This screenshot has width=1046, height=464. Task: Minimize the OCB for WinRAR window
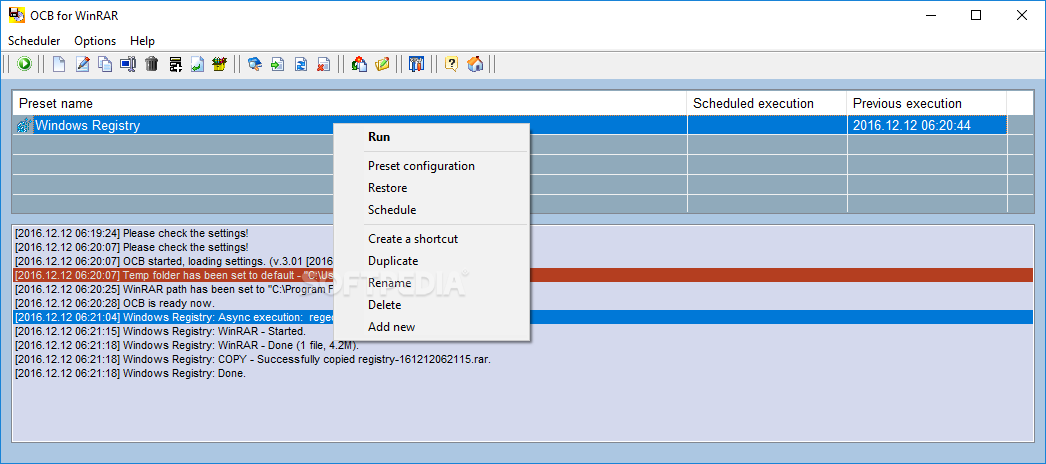(x=930, y=15)
